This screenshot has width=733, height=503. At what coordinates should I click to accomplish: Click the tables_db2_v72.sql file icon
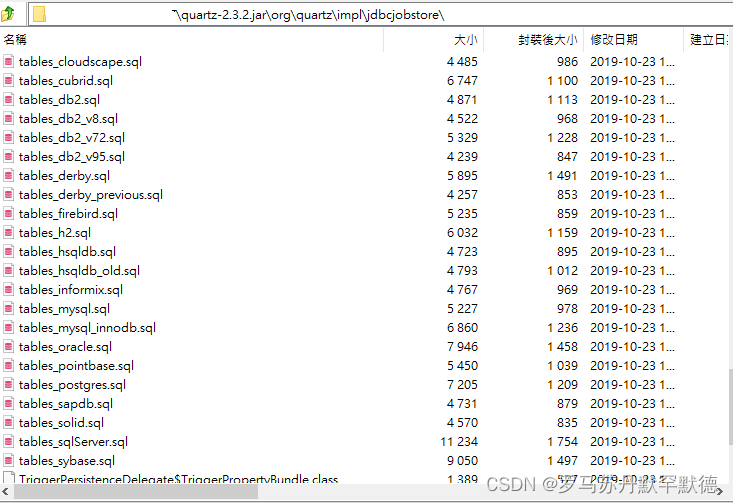8,138
